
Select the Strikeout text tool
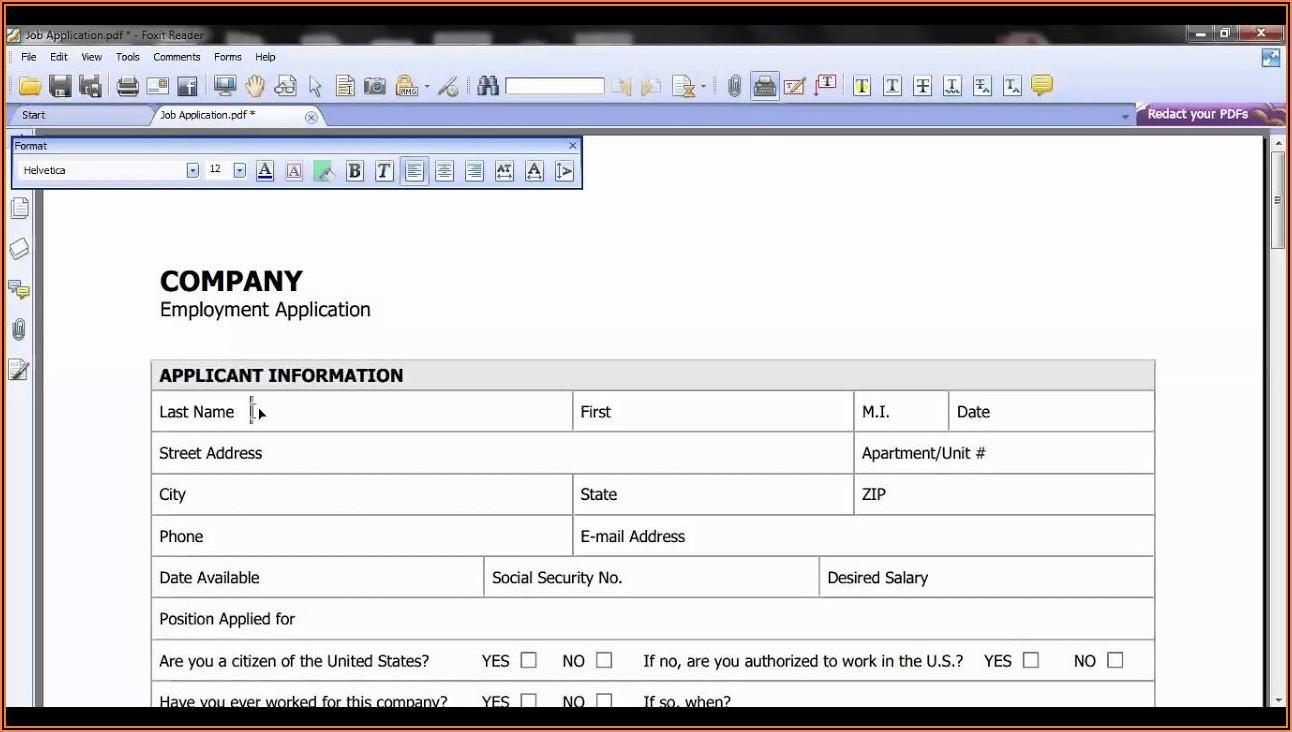coord(922,86)
